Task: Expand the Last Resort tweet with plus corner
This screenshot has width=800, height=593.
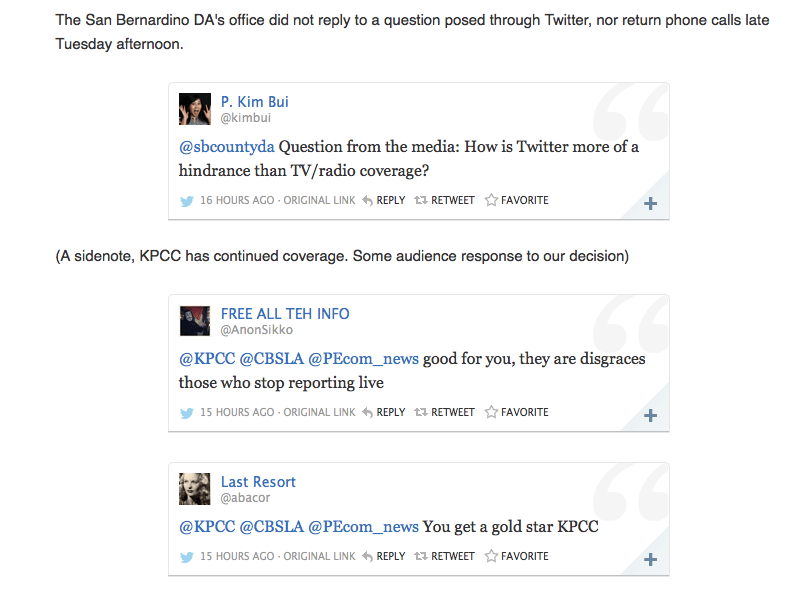Action: pos(650,560)
